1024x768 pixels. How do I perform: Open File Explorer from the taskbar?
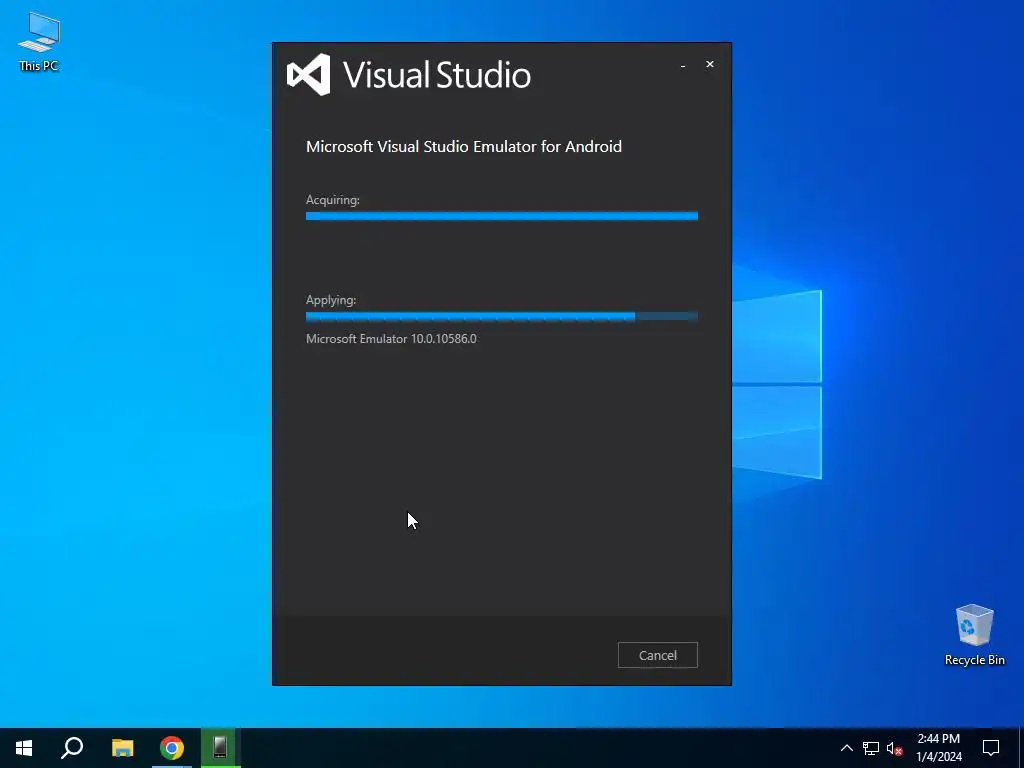click(122, 748)
